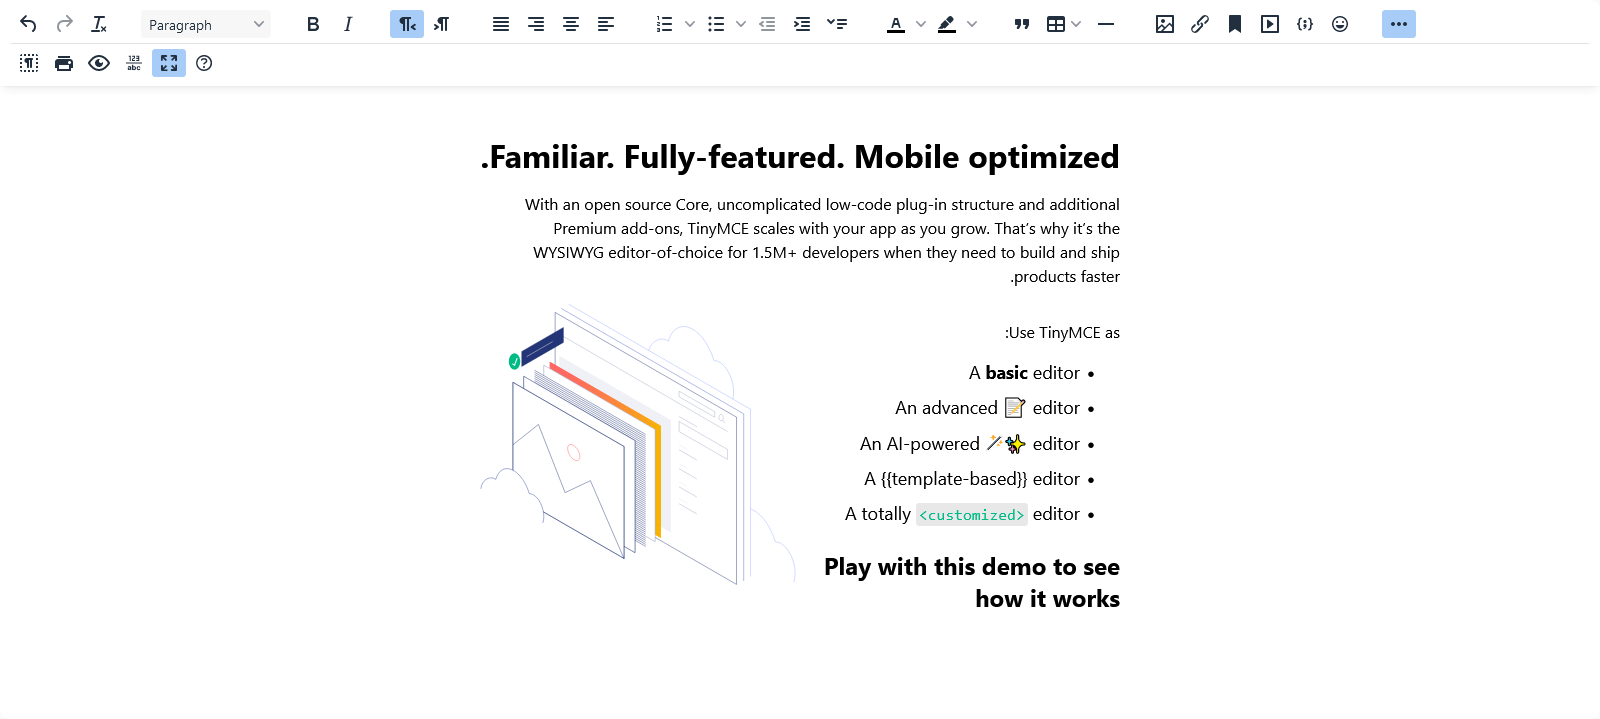The image size is (1600, 719).
Task: Clear formatting with the Tx icon
Action: coord(99,24)
